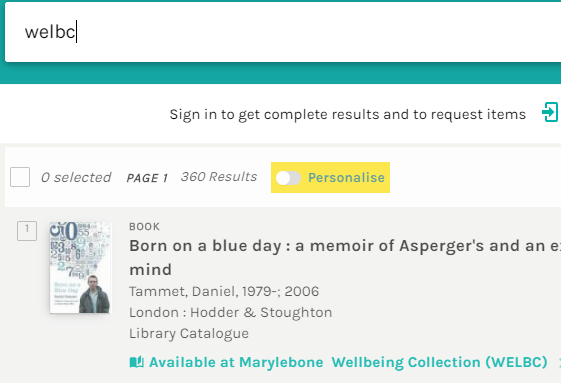The width and height of the screenshot is (561, 383).
Task: Click the yellow Personalise label
Action: (x=346, y=178)
